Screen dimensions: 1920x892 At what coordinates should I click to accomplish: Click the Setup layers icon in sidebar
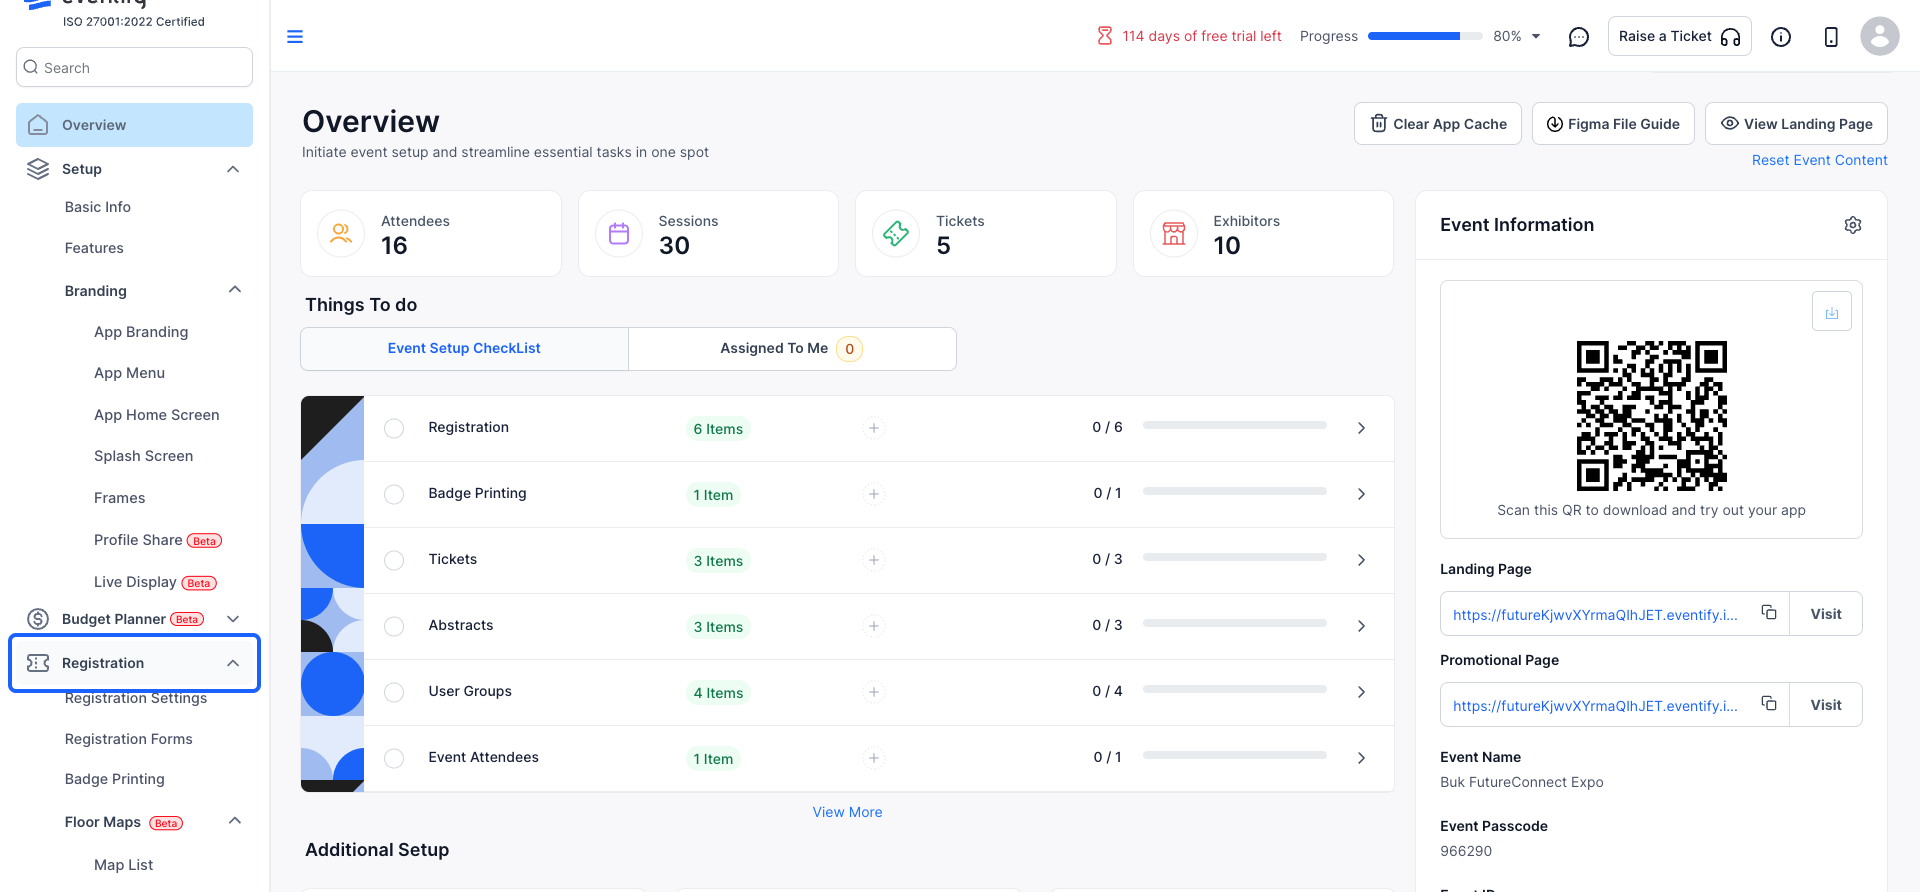(x=38, y=169)
